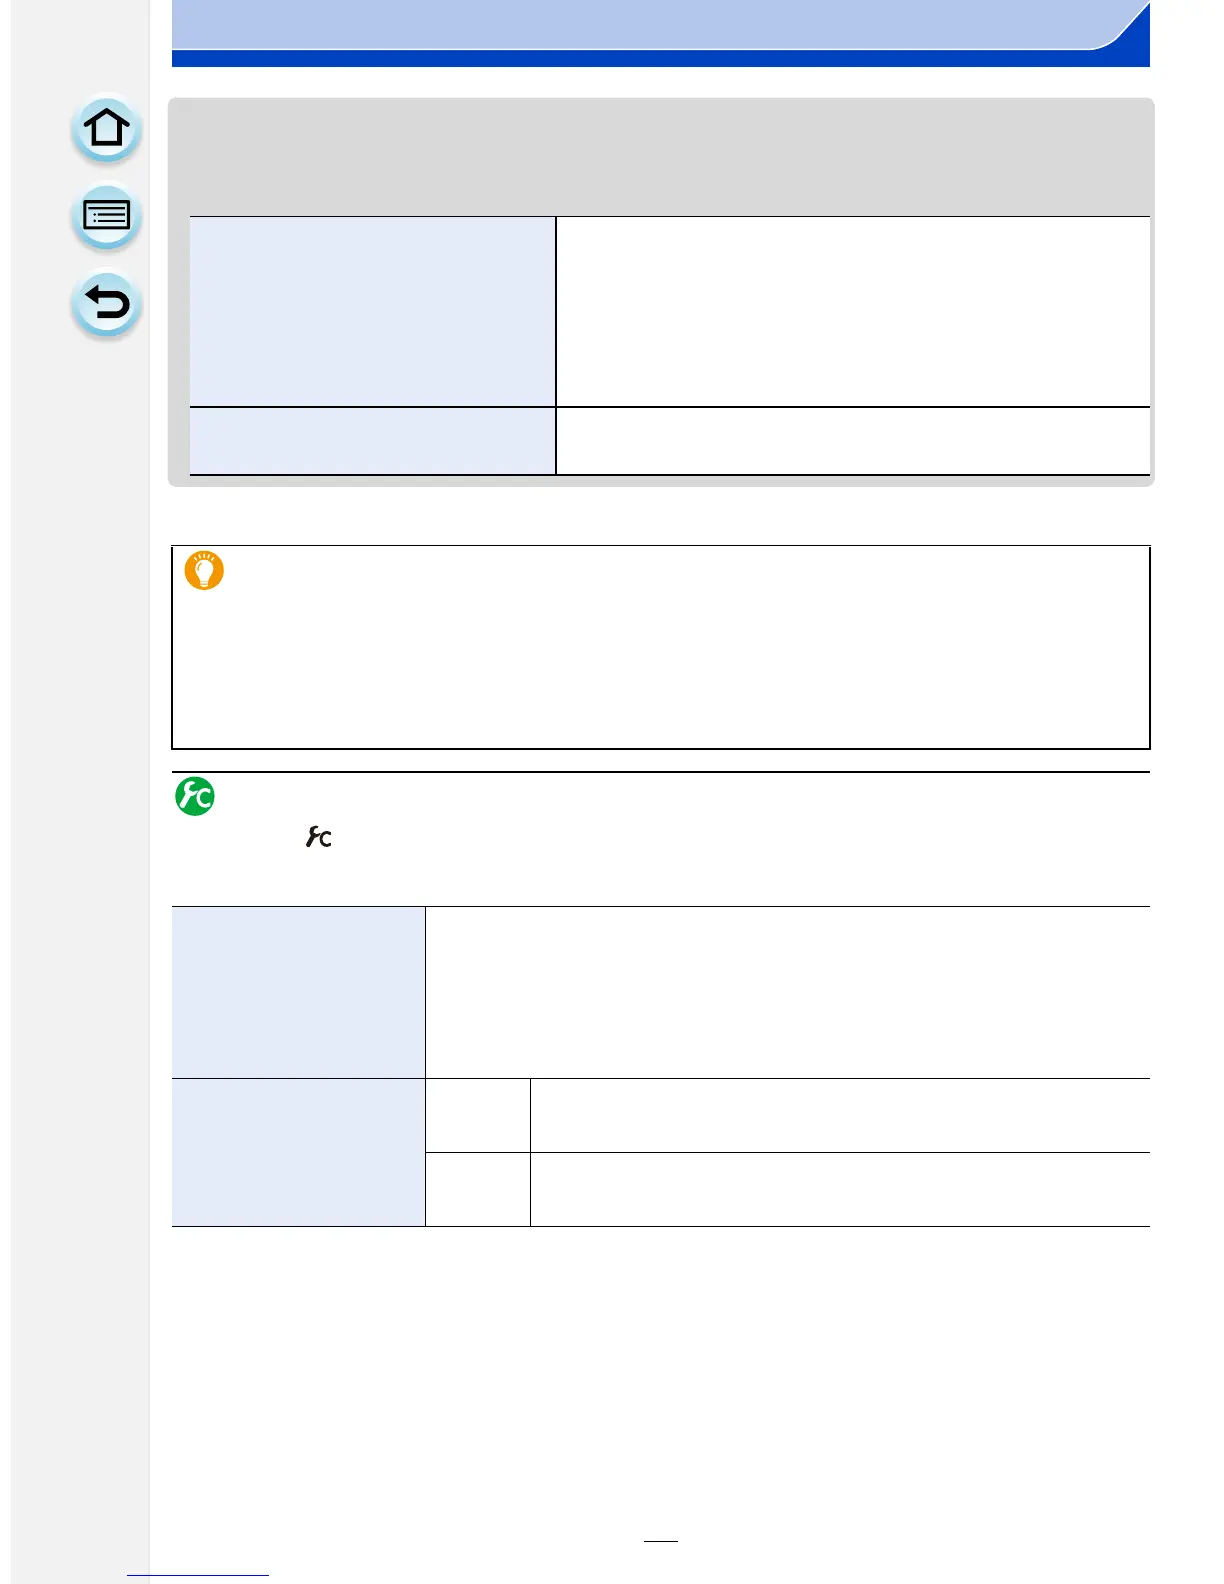Select the short blue bottom-left cell of upper table
Screen dimensions: 1224x1584
tap(372, 441)
